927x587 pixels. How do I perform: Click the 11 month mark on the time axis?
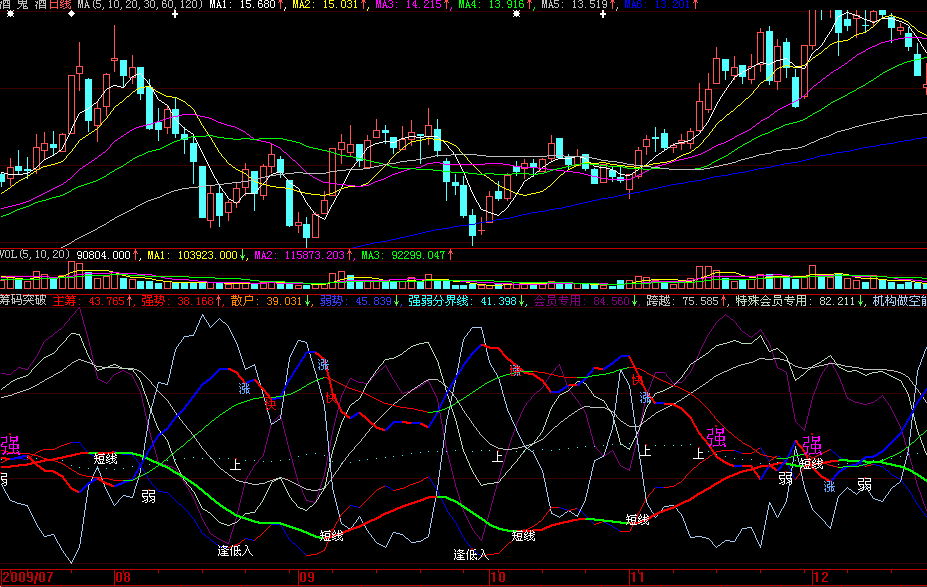[x=636, y=577]
